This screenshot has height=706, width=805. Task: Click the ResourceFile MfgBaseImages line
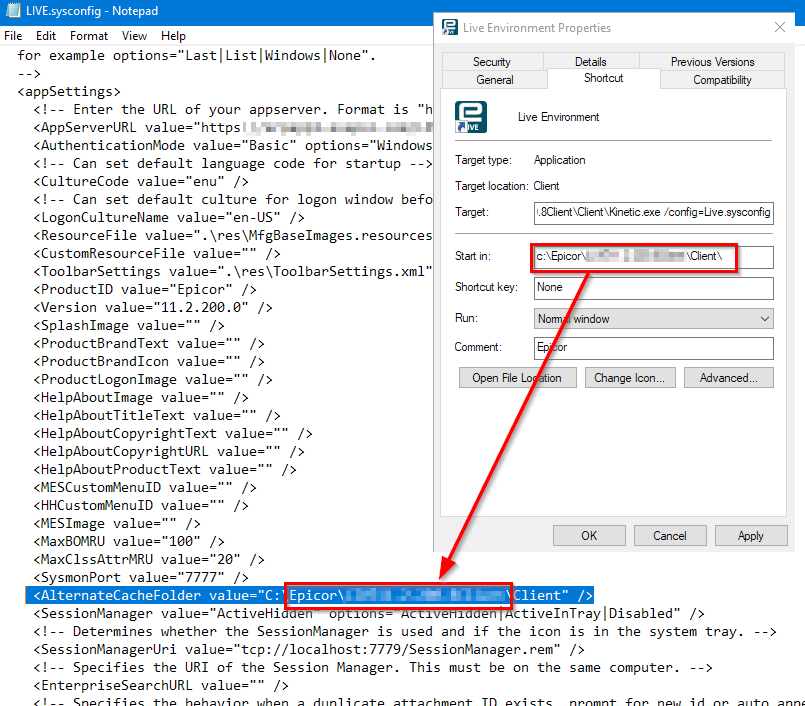(x=233, y=235)
